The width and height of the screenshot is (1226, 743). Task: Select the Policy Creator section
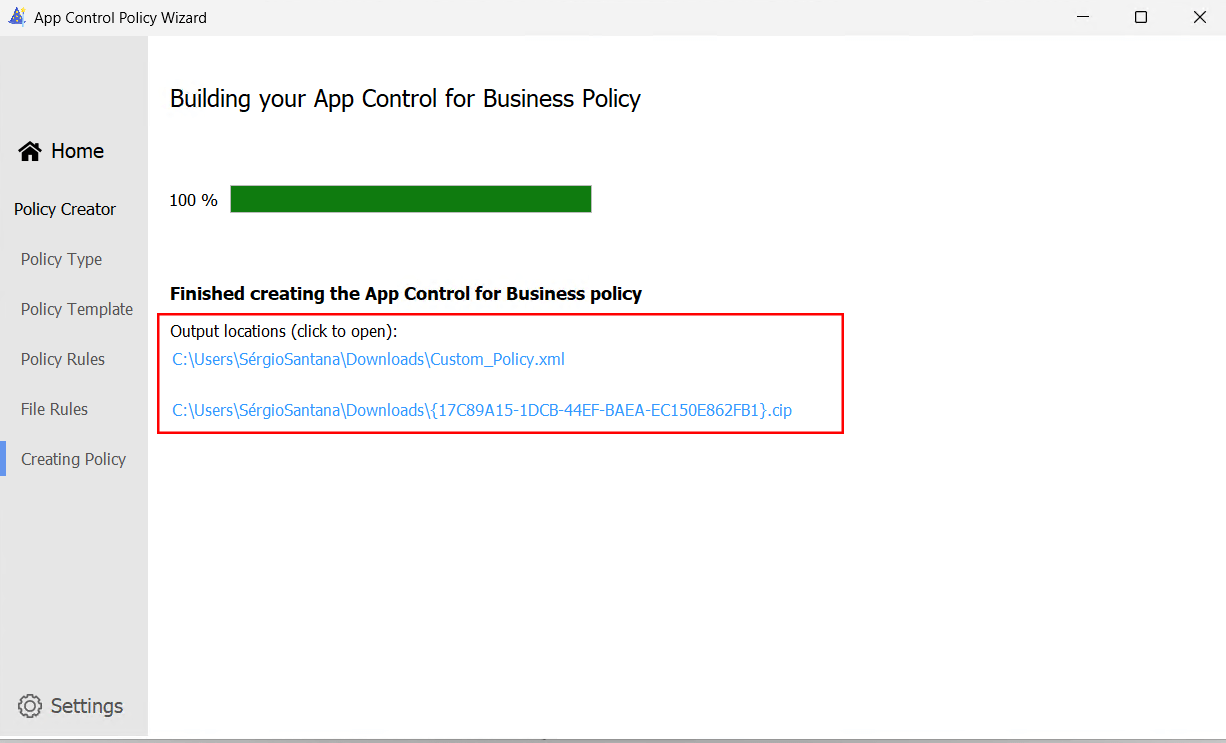(x=65, y=209)
